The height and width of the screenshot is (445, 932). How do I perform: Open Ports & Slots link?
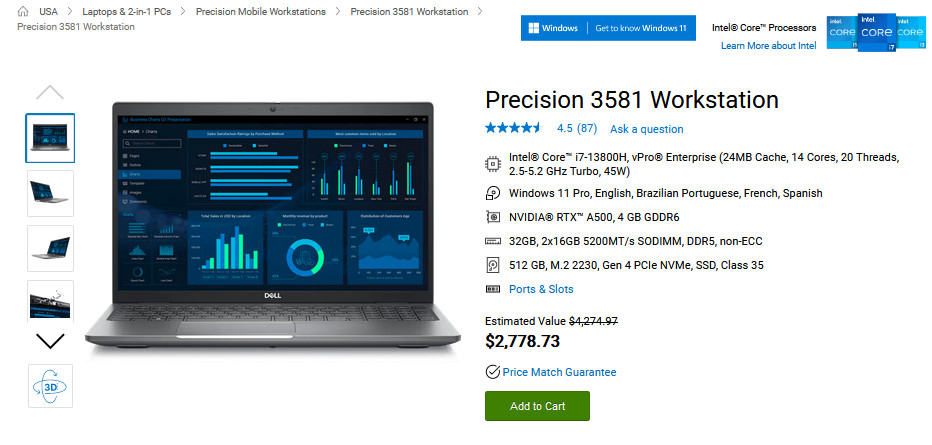(x=541, y=289)
